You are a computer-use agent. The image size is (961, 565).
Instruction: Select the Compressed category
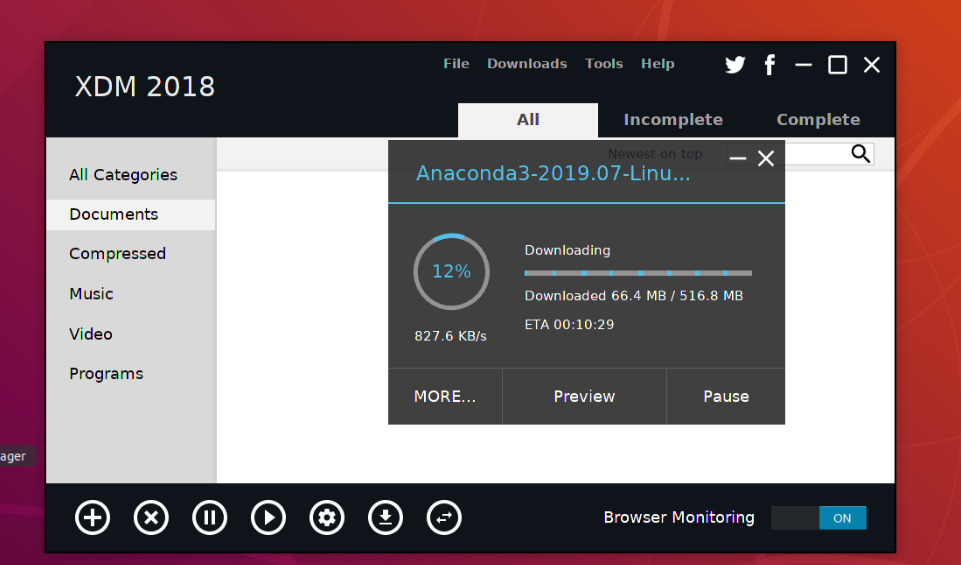pyautogui.click(x=131, y=254)
